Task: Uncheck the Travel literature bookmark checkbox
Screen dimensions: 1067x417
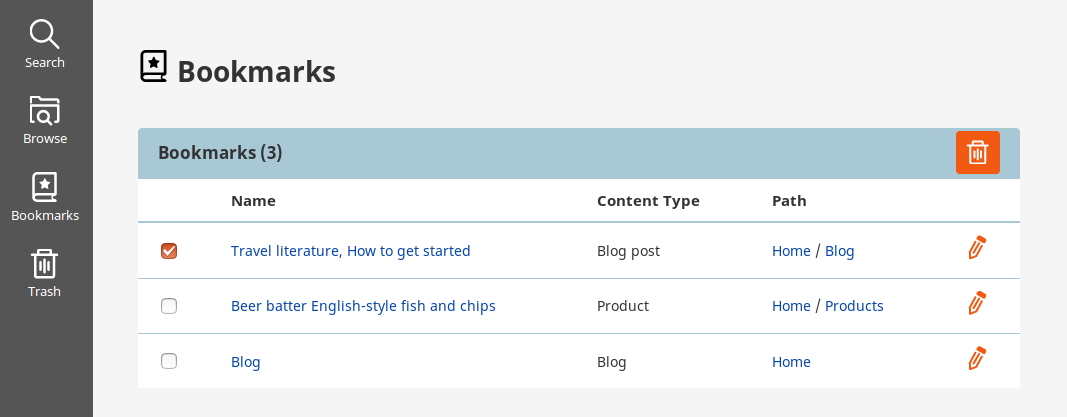Action: (169, 251)
